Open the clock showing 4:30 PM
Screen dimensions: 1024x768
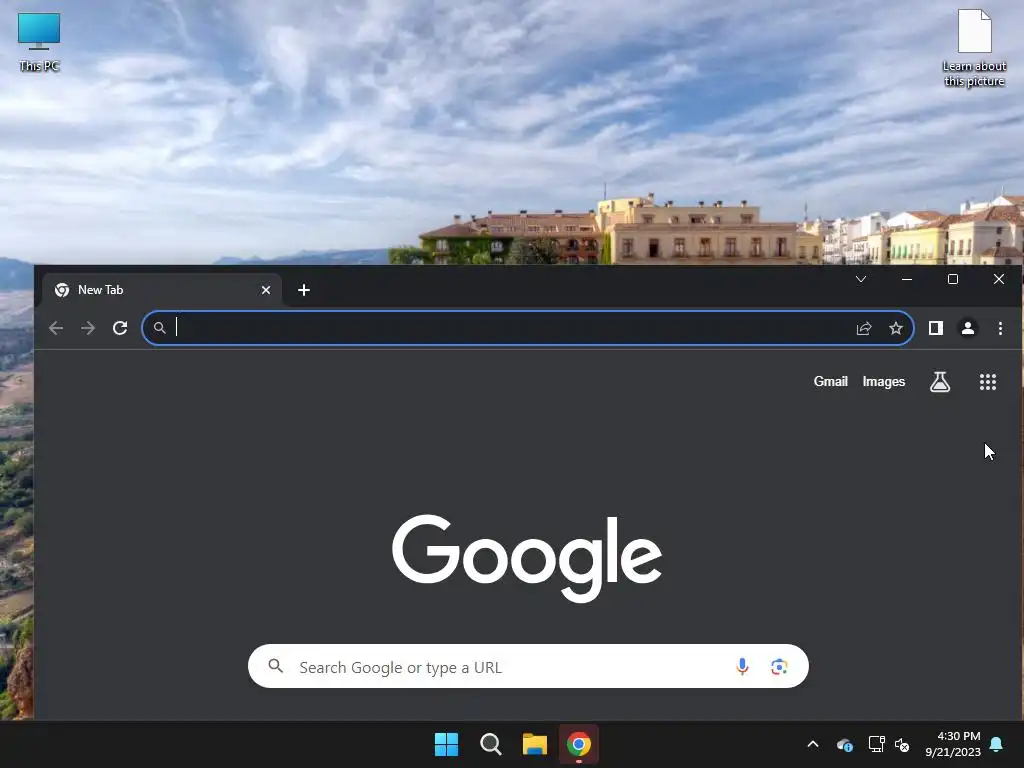pos(953,744)
